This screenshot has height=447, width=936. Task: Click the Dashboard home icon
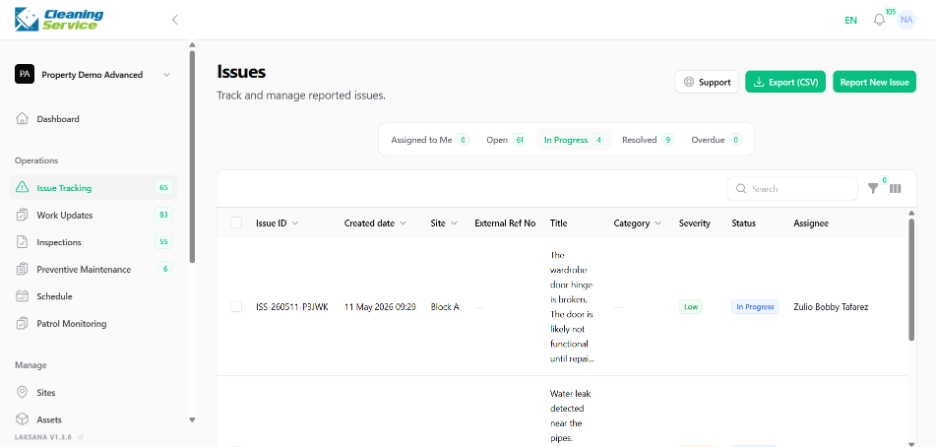click(x=22, y=119)
